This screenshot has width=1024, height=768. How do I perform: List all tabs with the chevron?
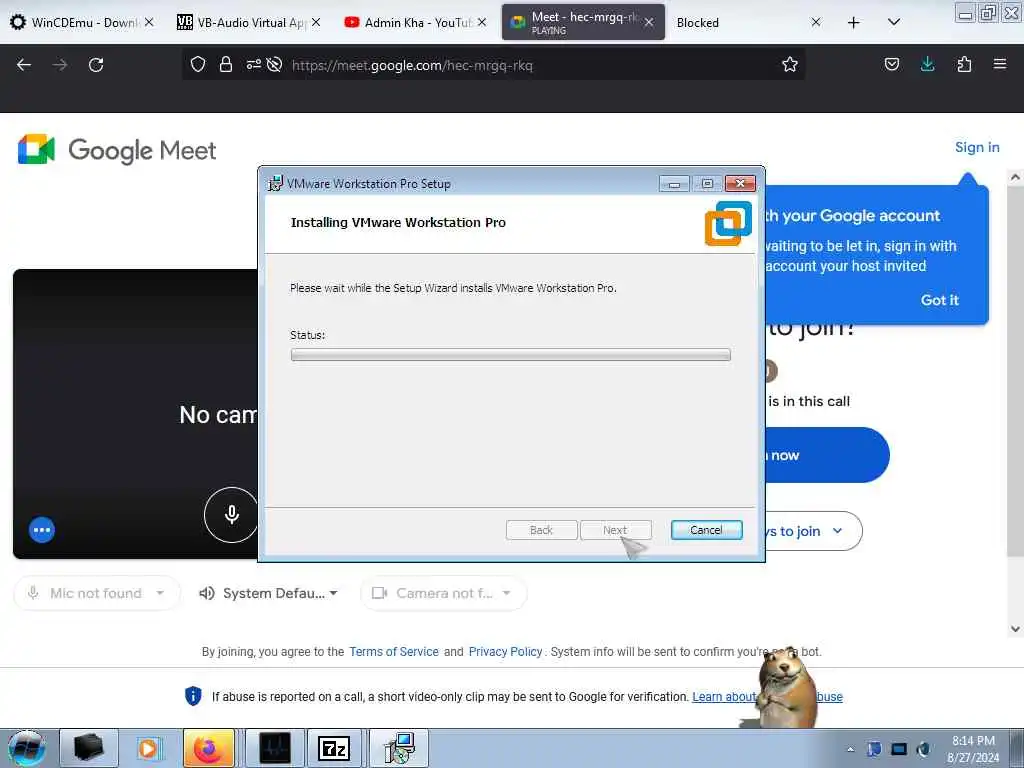[894, 22]
